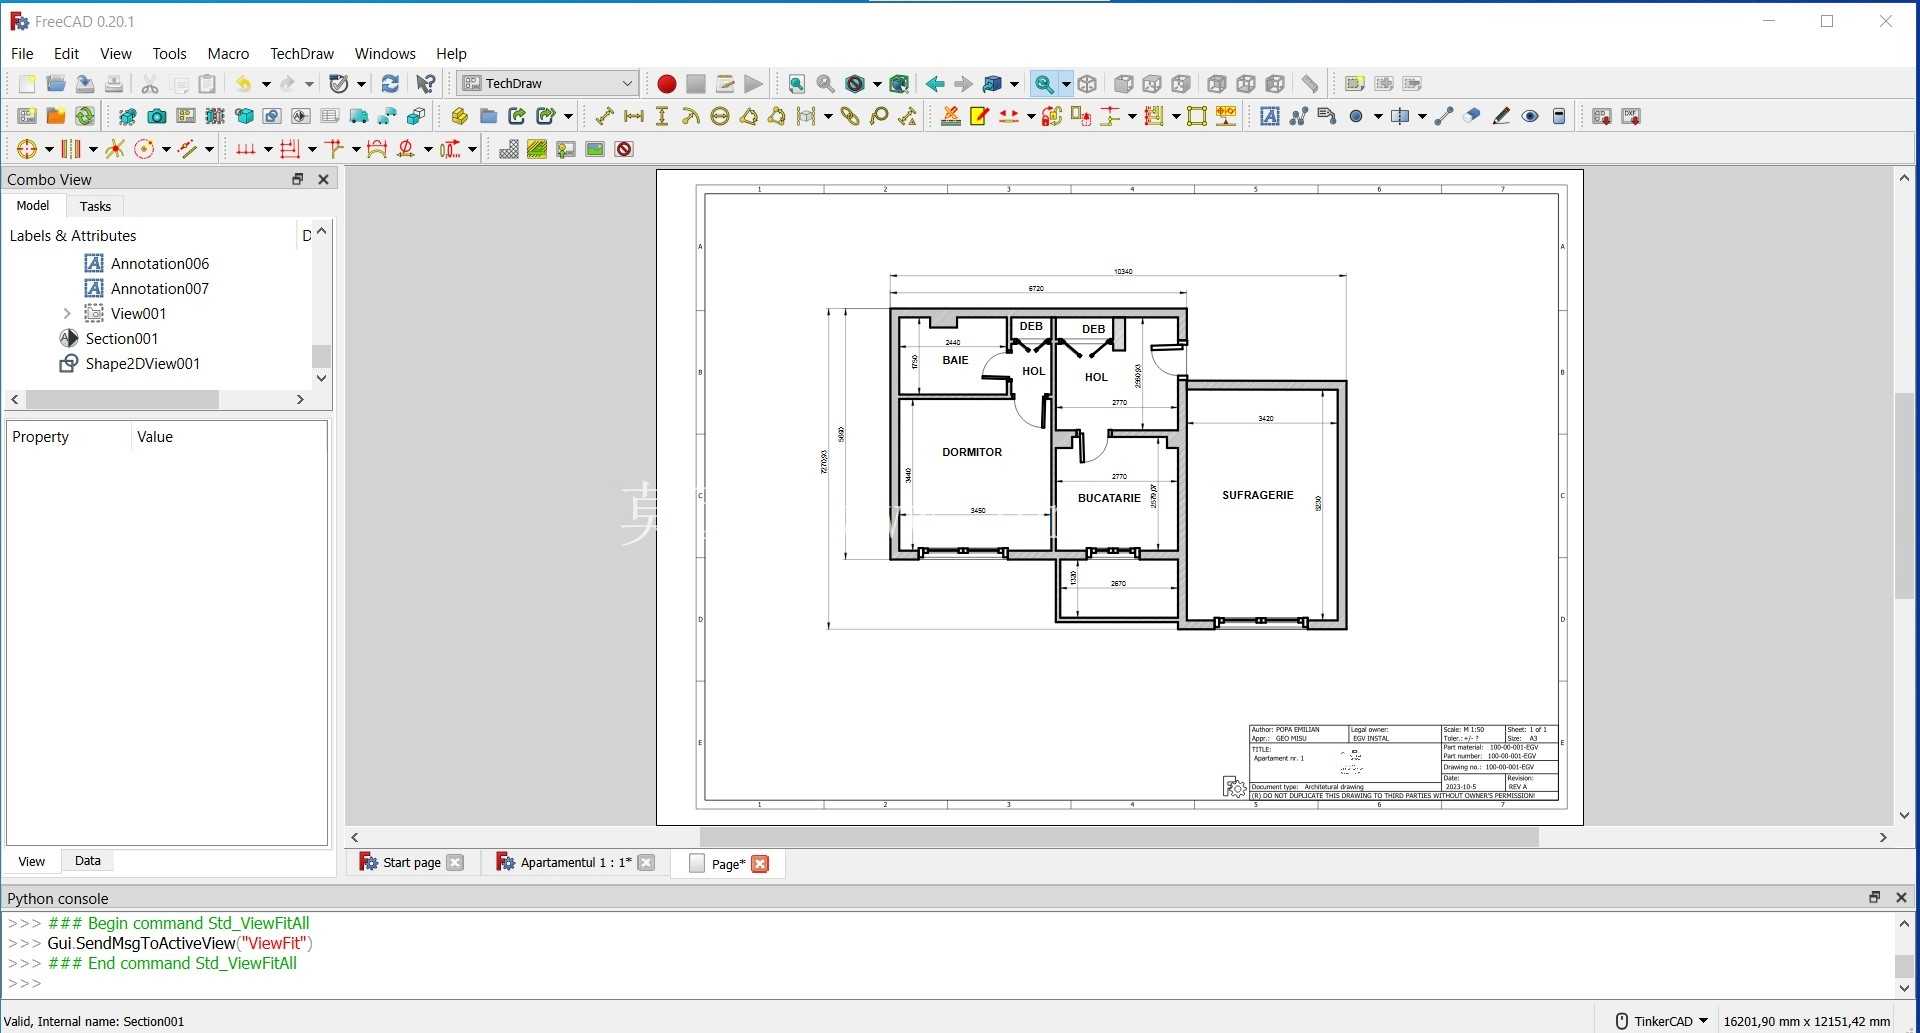The image size is (1920, 1033).
Task: Insert a new default TechDraw page
Action: click(27, 117)
